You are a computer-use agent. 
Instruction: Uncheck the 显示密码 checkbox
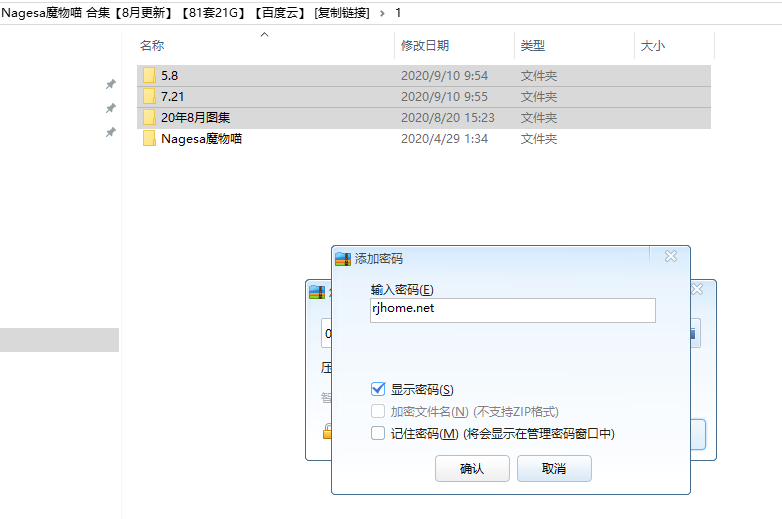pyautogui.click(x=378, y=389)
